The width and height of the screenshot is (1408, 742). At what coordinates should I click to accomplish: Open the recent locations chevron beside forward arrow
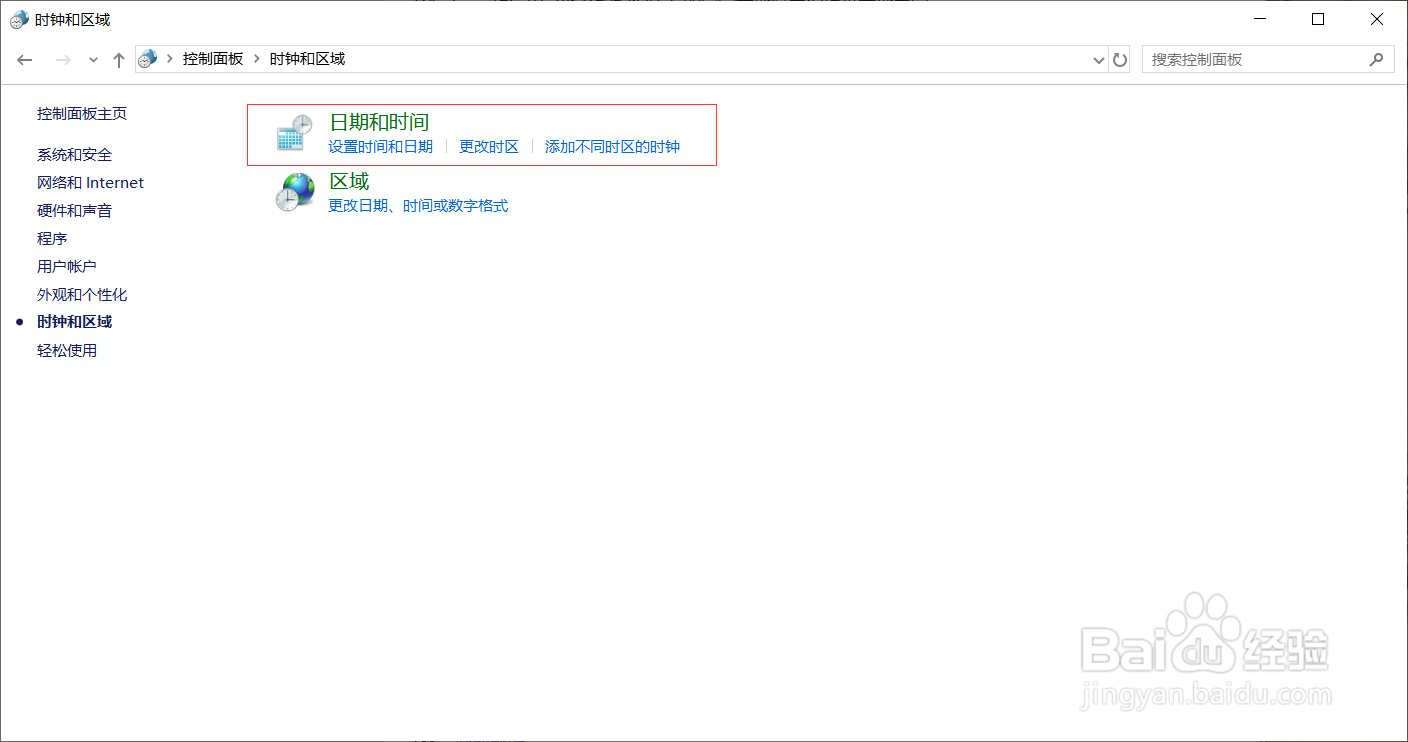(x=92, y=59)
